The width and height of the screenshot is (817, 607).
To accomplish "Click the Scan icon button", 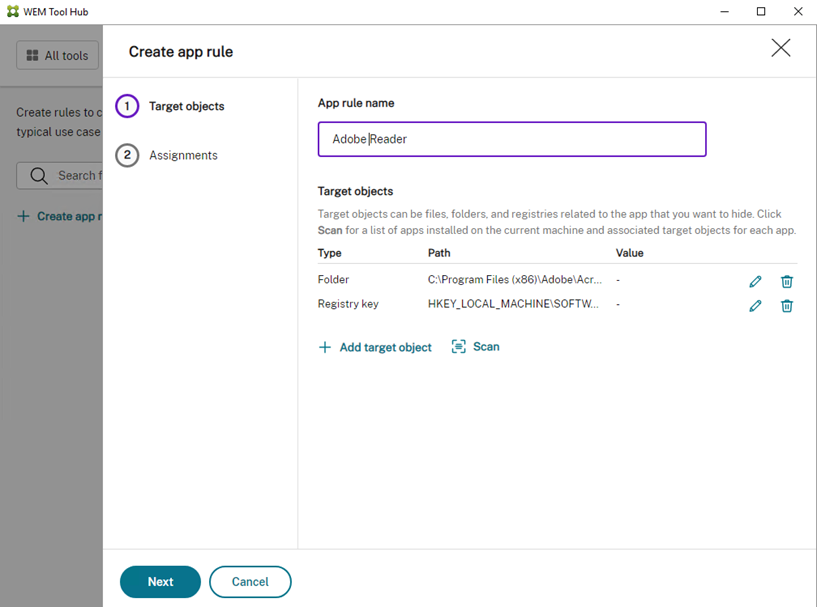I will [459, 347].
